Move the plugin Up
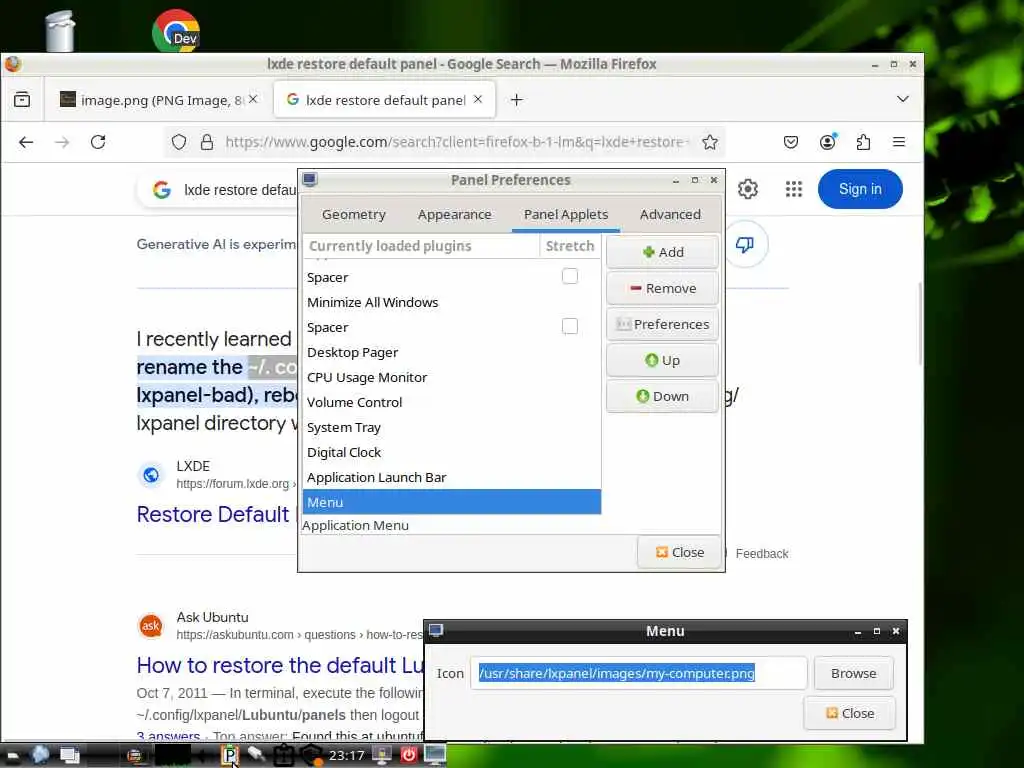 [x=662, y=360]
